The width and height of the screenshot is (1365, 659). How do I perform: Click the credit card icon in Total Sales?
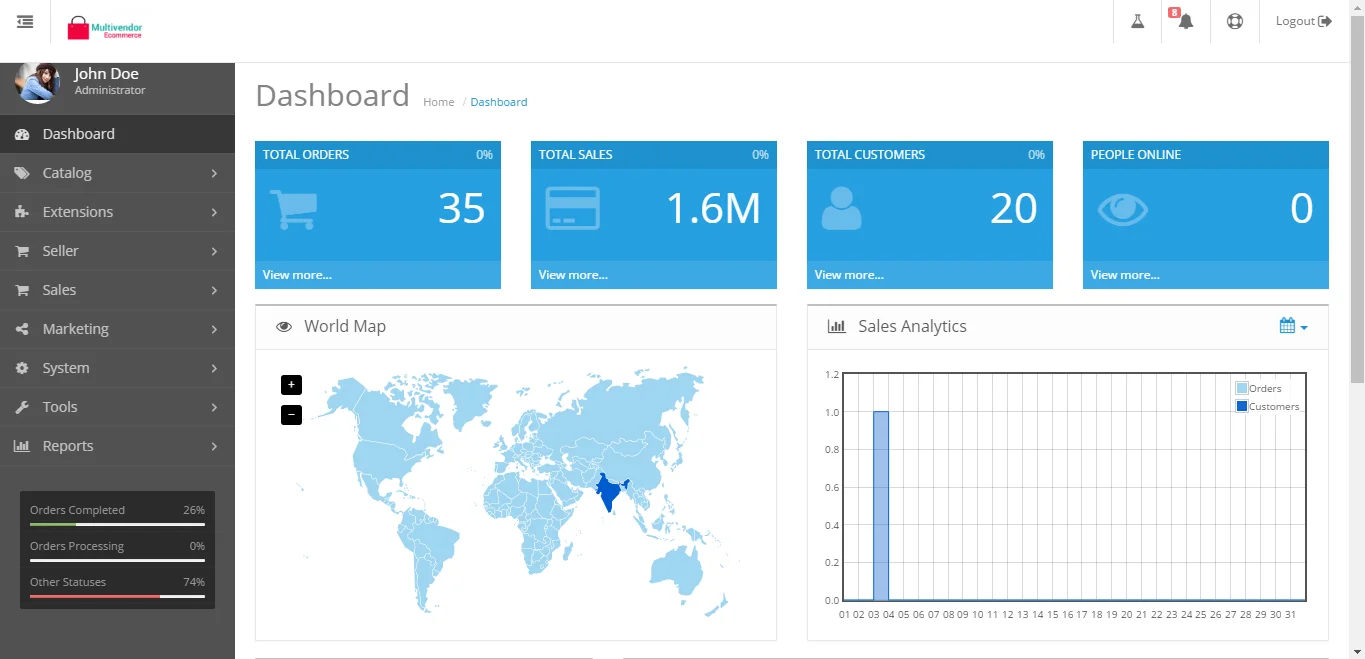tap(573, 209)
